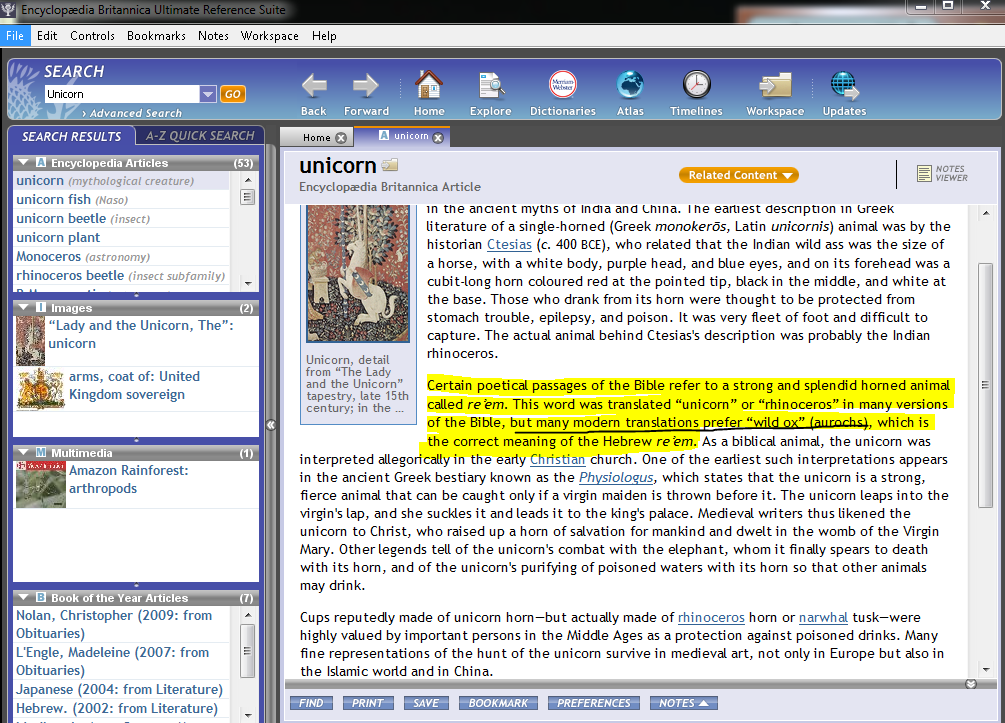Open the Timelines clock icon
The height and width of the screenshot is (723, 1005).
pyautogui.click(x=696, y=85)
